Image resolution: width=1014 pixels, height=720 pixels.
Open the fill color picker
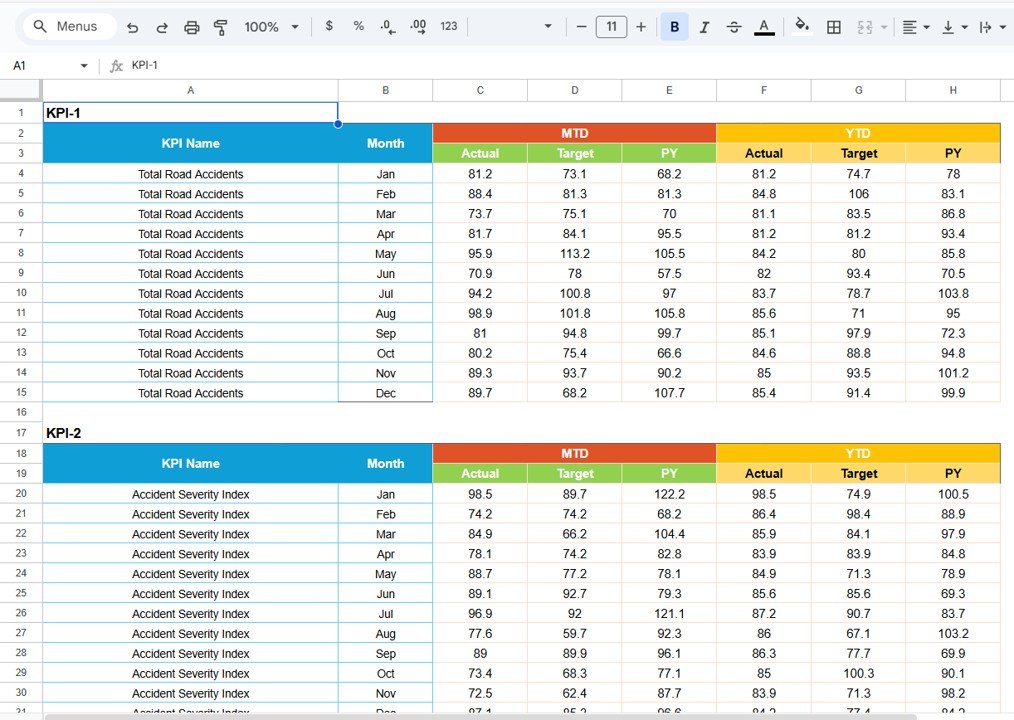[x=803, y=27]
